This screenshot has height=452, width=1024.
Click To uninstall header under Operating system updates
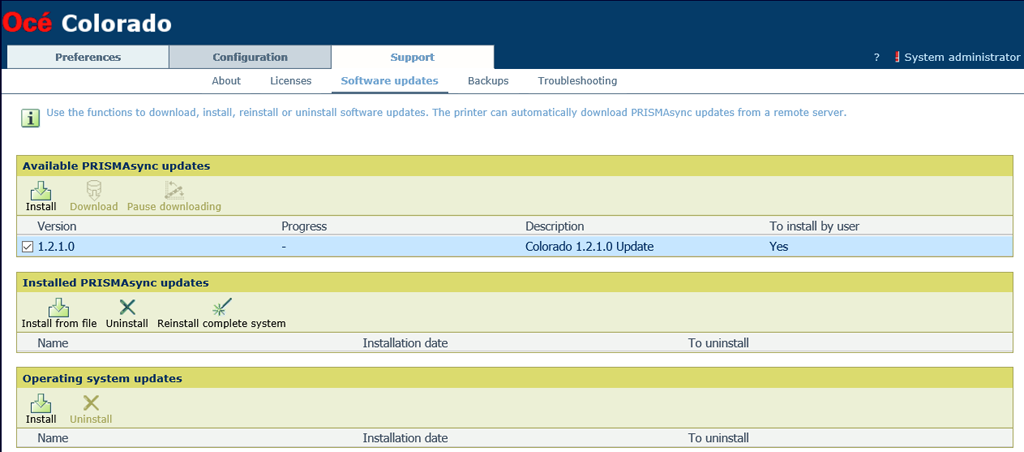(x=718, y=438)
